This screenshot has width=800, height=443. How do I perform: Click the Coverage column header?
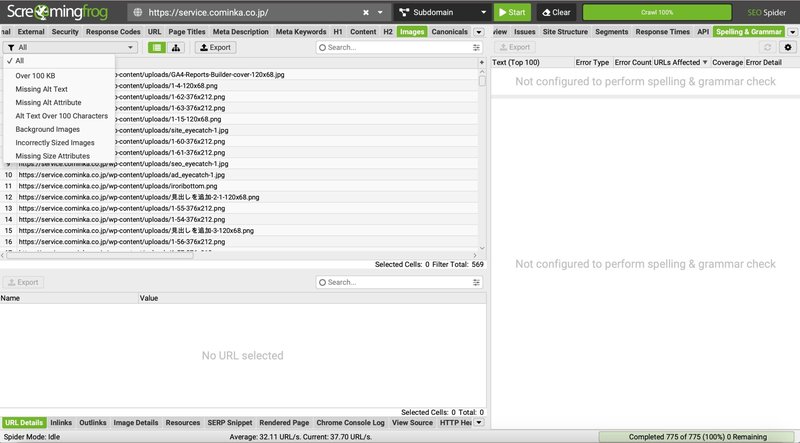point(727,62)
